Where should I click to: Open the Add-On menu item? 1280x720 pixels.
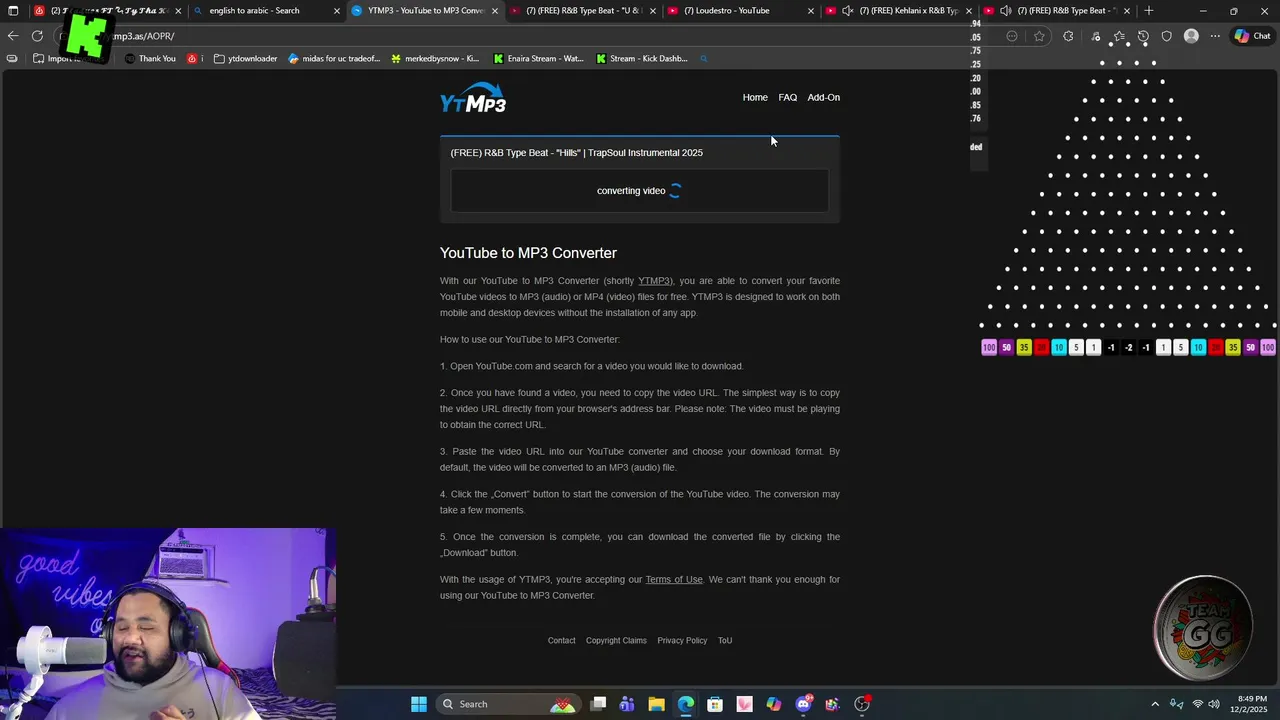click(x=823, y=97)
